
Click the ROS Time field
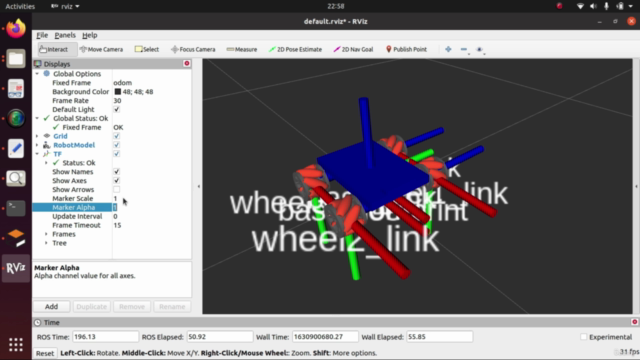tap(105, 337)
